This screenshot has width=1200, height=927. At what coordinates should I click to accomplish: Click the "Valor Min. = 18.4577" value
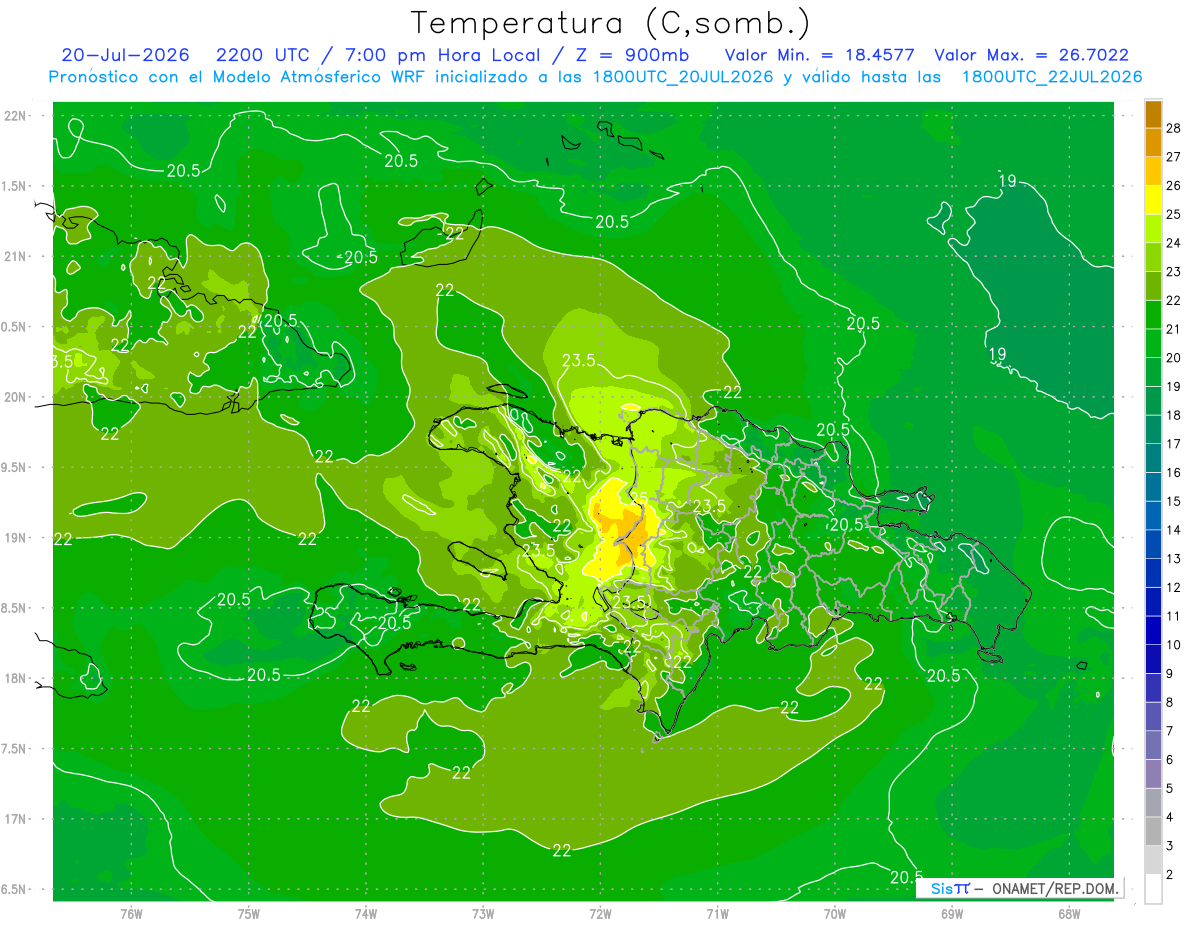pos(819,55)
